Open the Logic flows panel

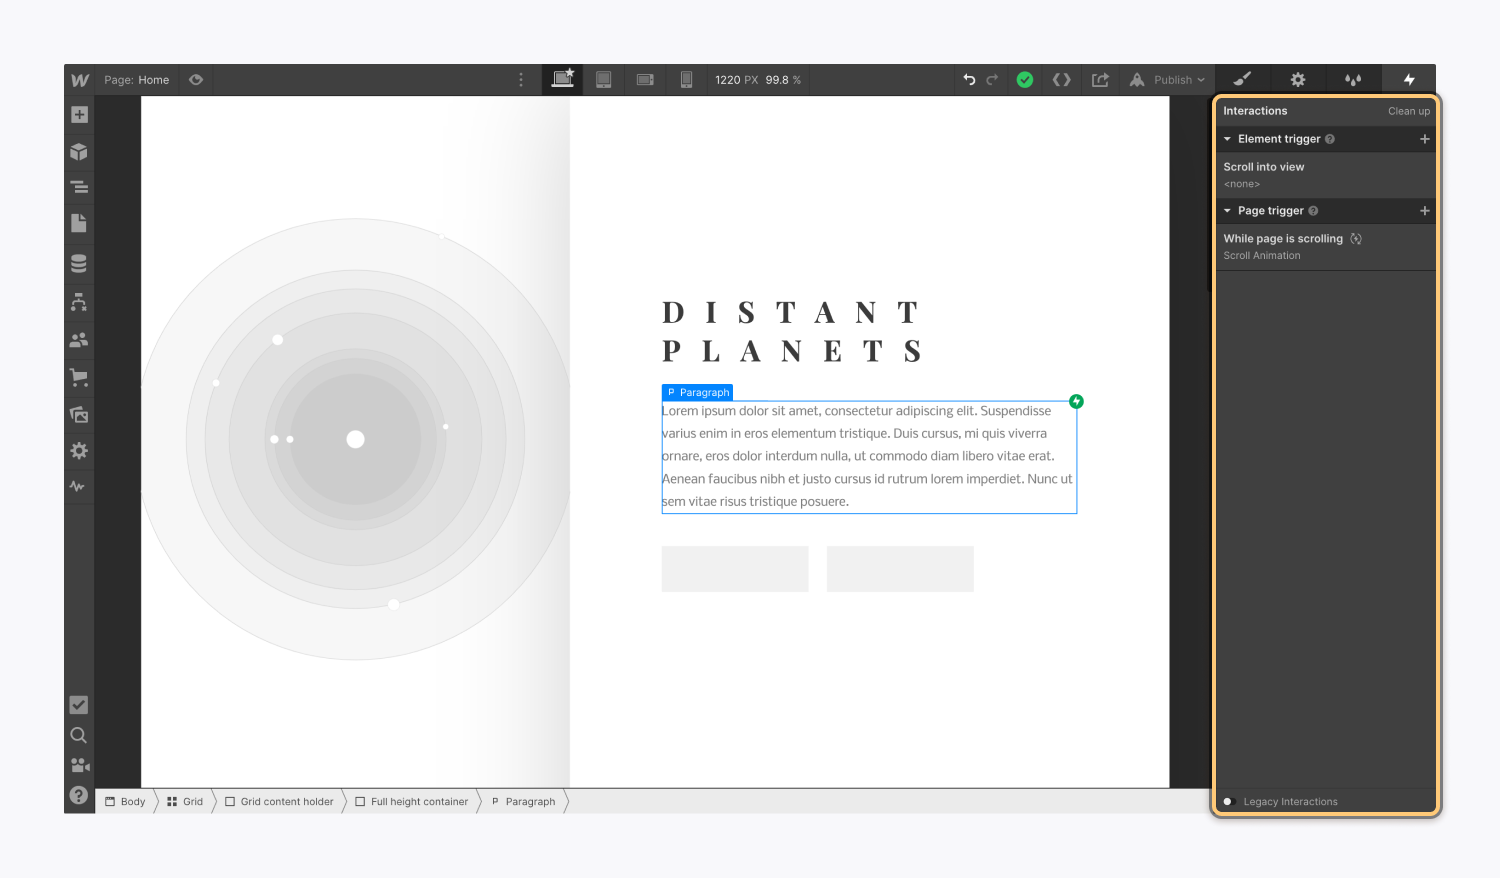pyautogui.click(x=79, y=301)
